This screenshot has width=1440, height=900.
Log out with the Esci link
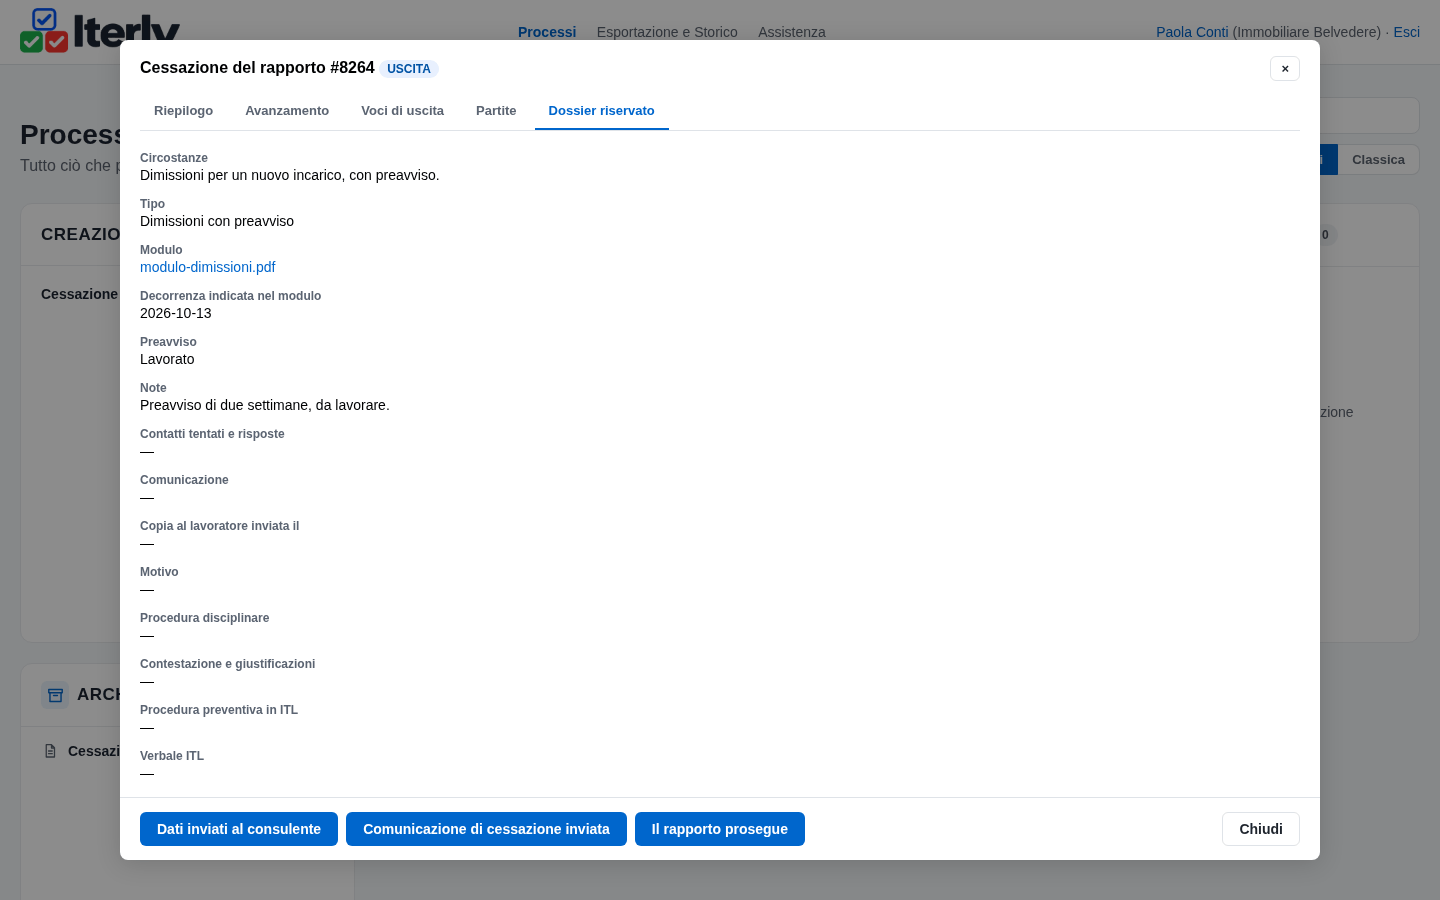(x=1407, y=32)
